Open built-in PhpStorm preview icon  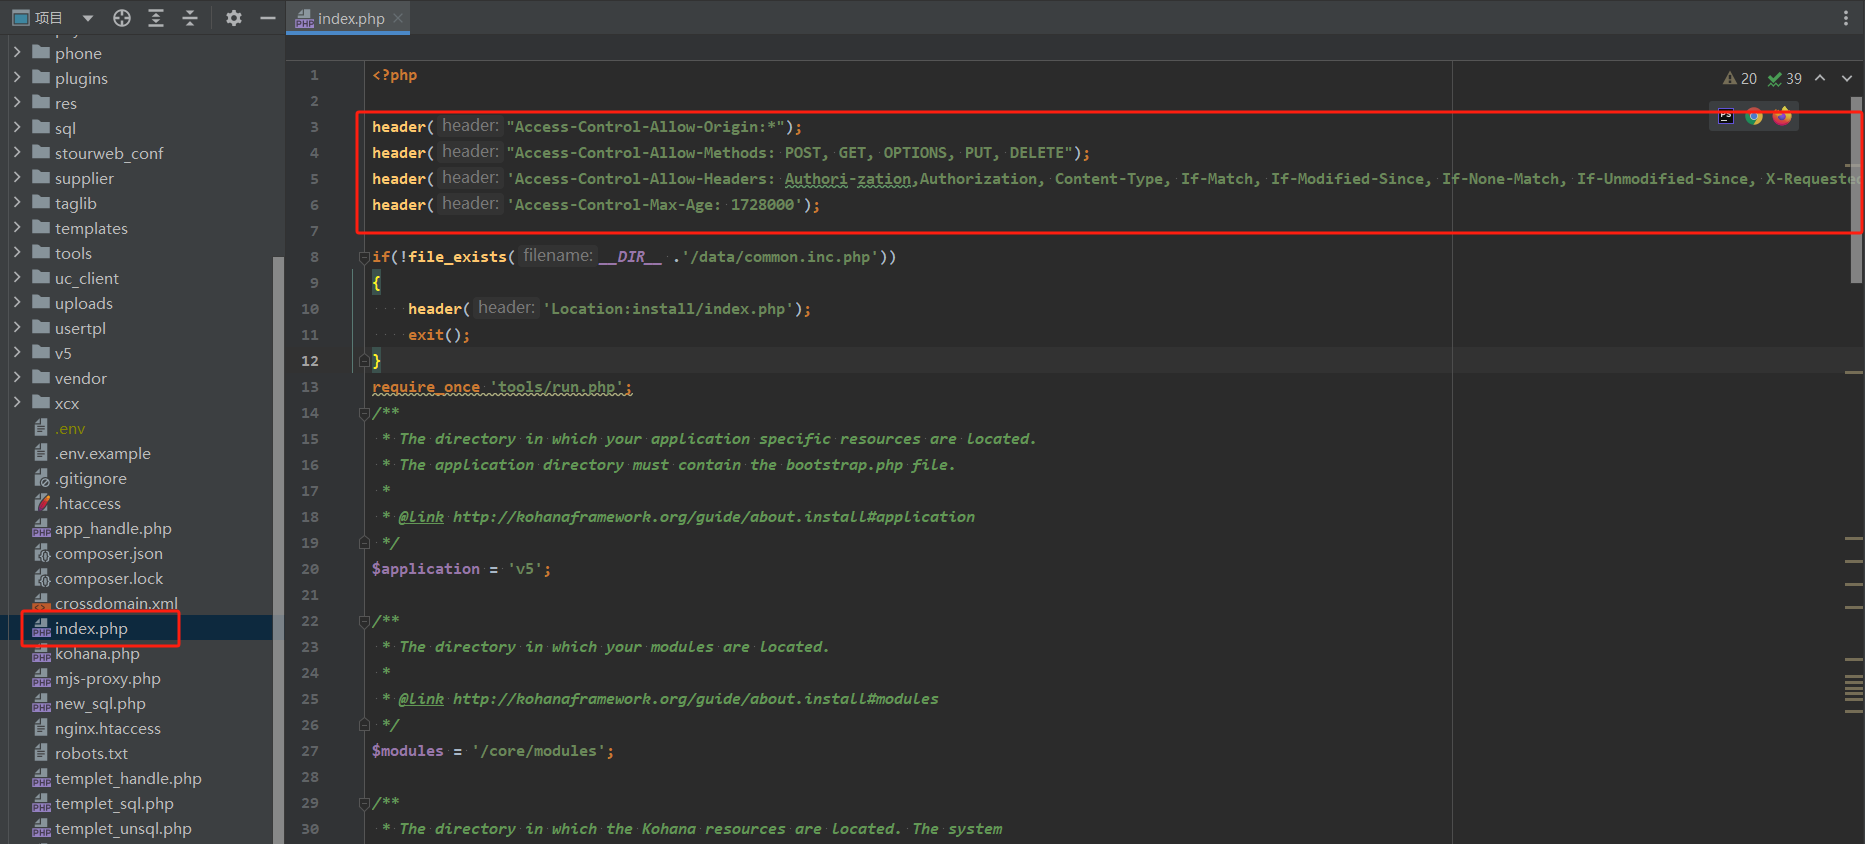(x=1726, y=117)
